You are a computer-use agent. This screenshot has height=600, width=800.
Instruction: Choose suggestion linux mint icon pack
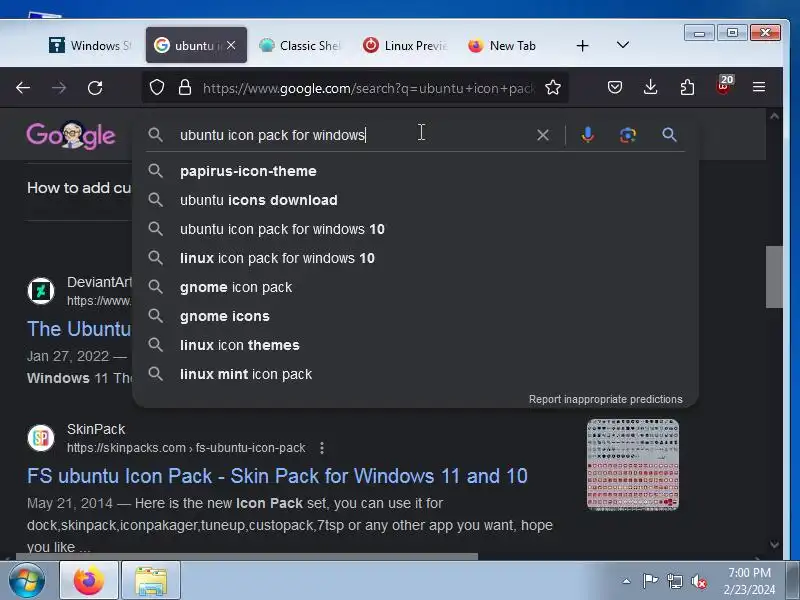click(415, 374)
